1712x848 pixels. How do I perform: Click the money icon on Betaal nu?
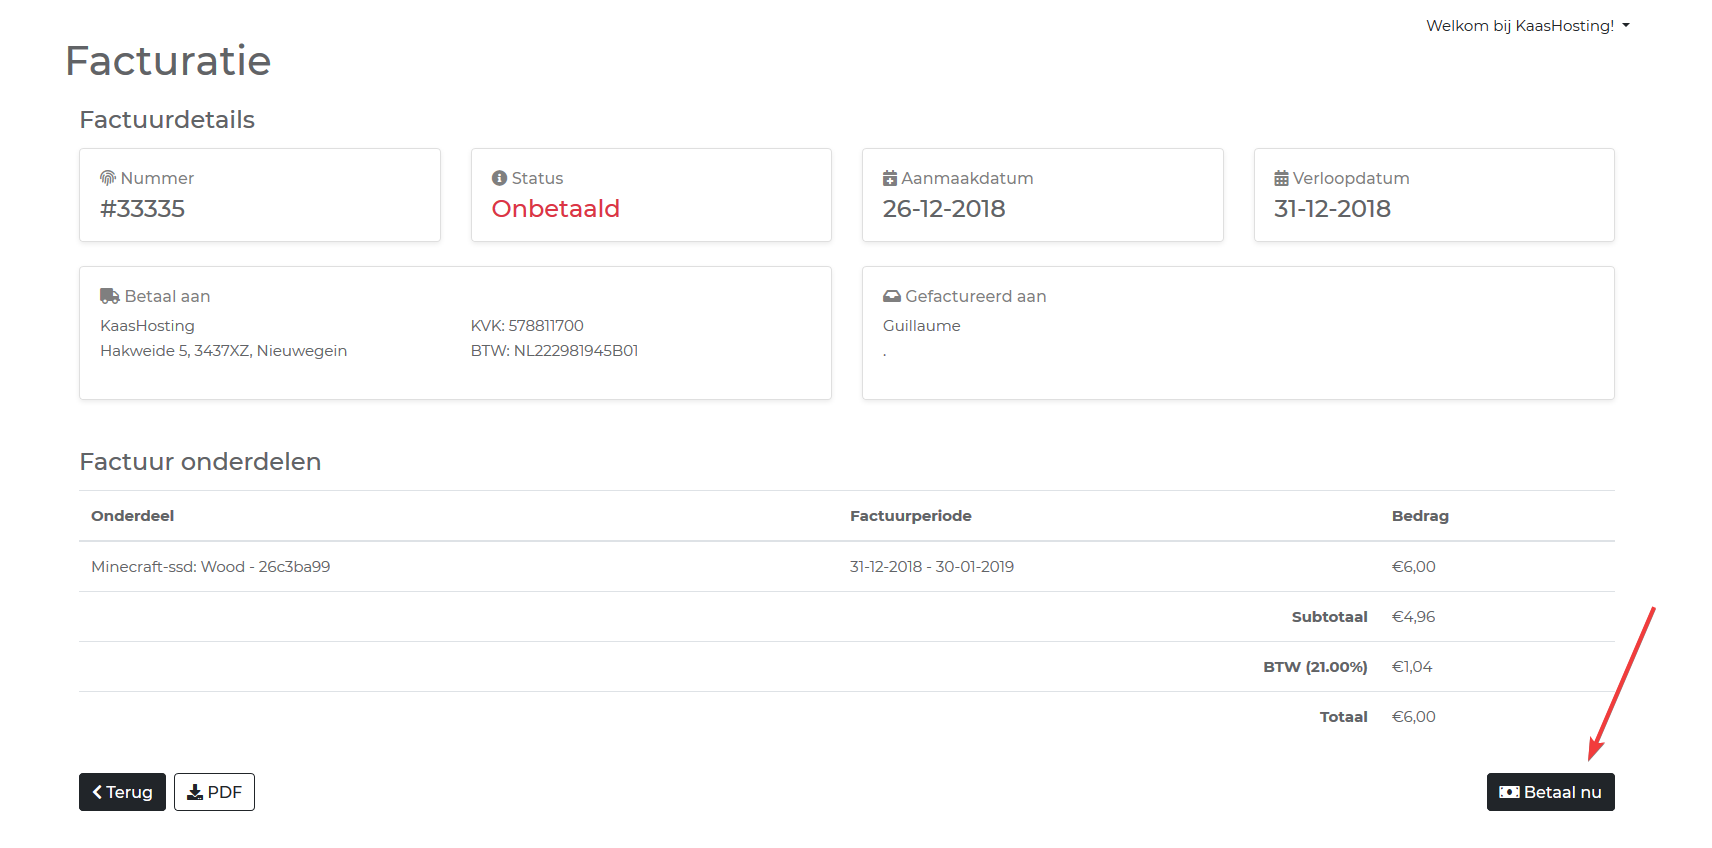click(x=1509, y=792)
